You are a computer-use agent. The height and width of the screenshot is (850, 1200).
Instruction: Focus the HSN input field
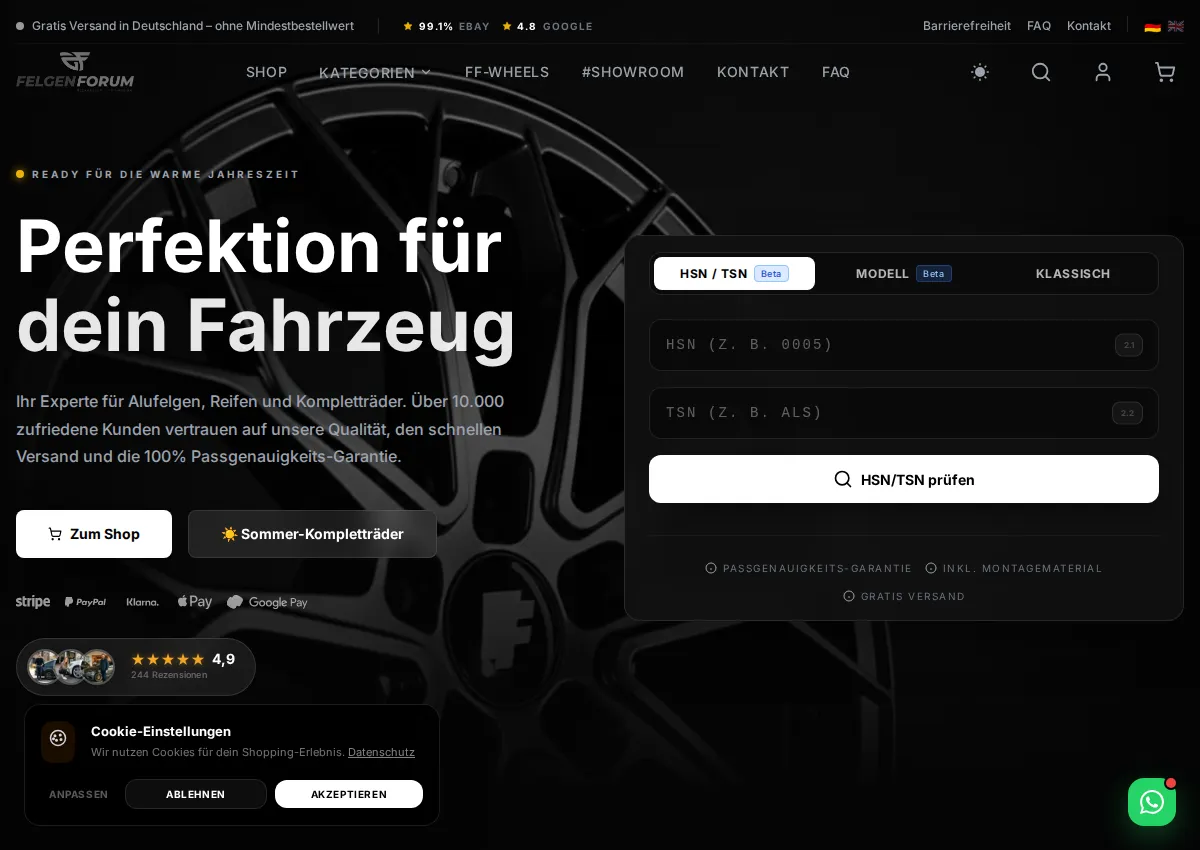[904, 345]
